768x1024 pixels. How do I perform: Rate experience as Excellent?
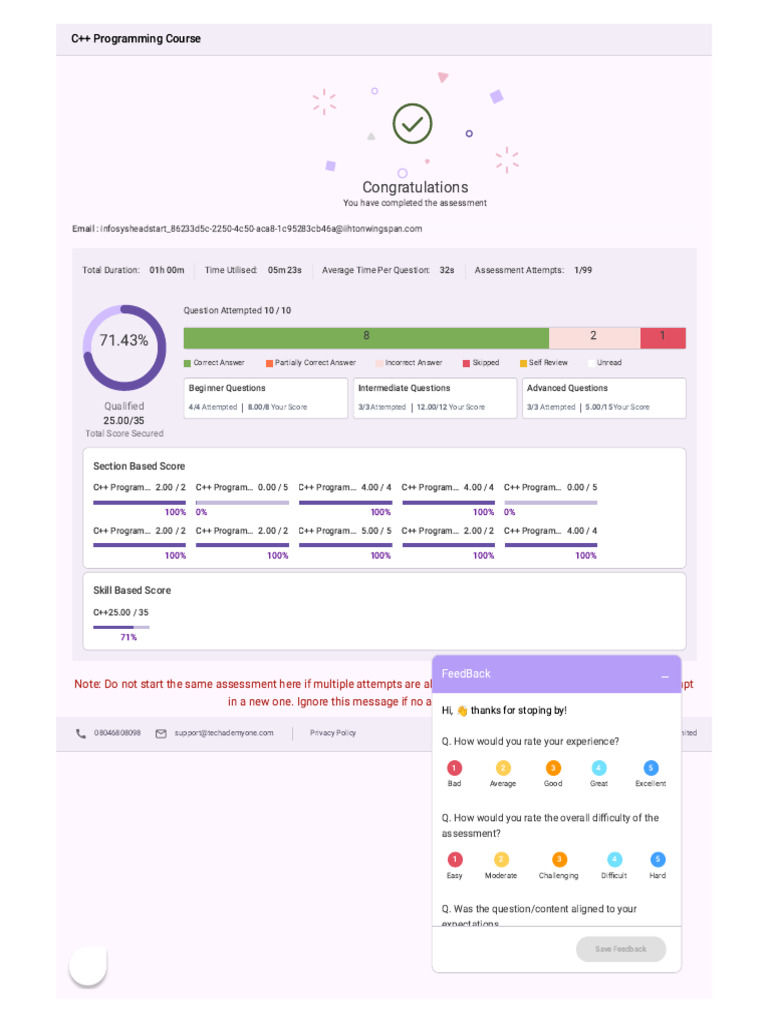click(650, 768)
